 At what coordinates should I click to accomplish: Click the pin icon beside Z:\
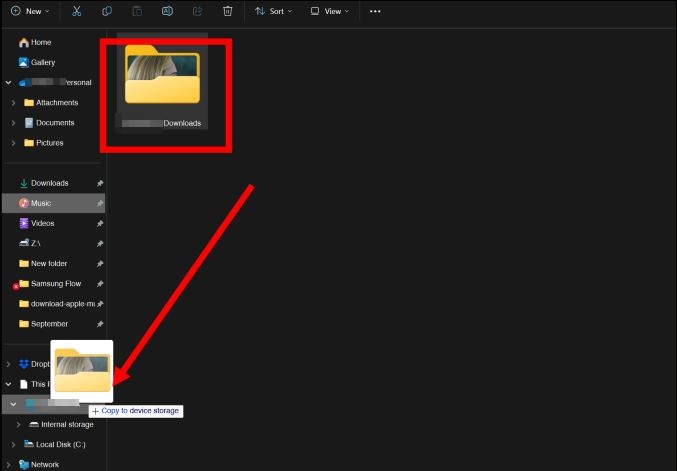(x=100, y=243)
